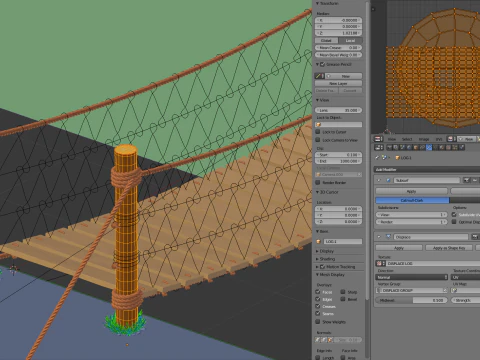Enable Lock Camera to View checkbox
The height and width of the screenshot is (360, 480).
coord(318,140)
